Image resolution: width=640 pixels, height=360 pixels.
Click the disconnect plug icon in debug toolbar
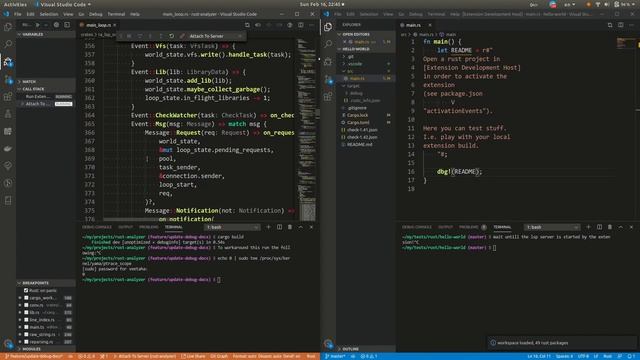point(182,36)
